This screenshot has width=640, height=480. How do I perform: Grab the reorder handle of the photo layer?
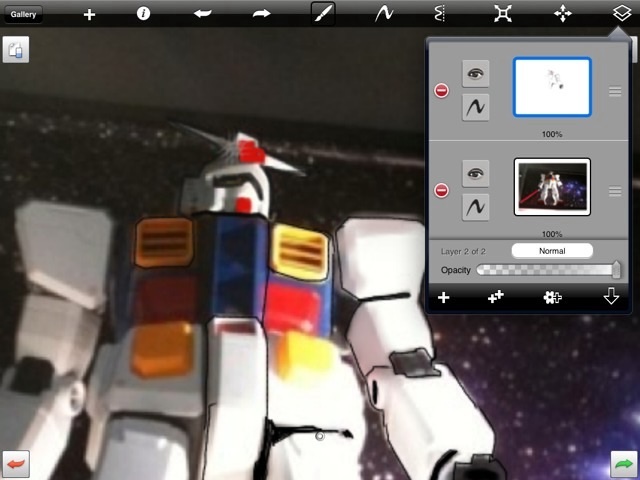(x=615, y=191)
